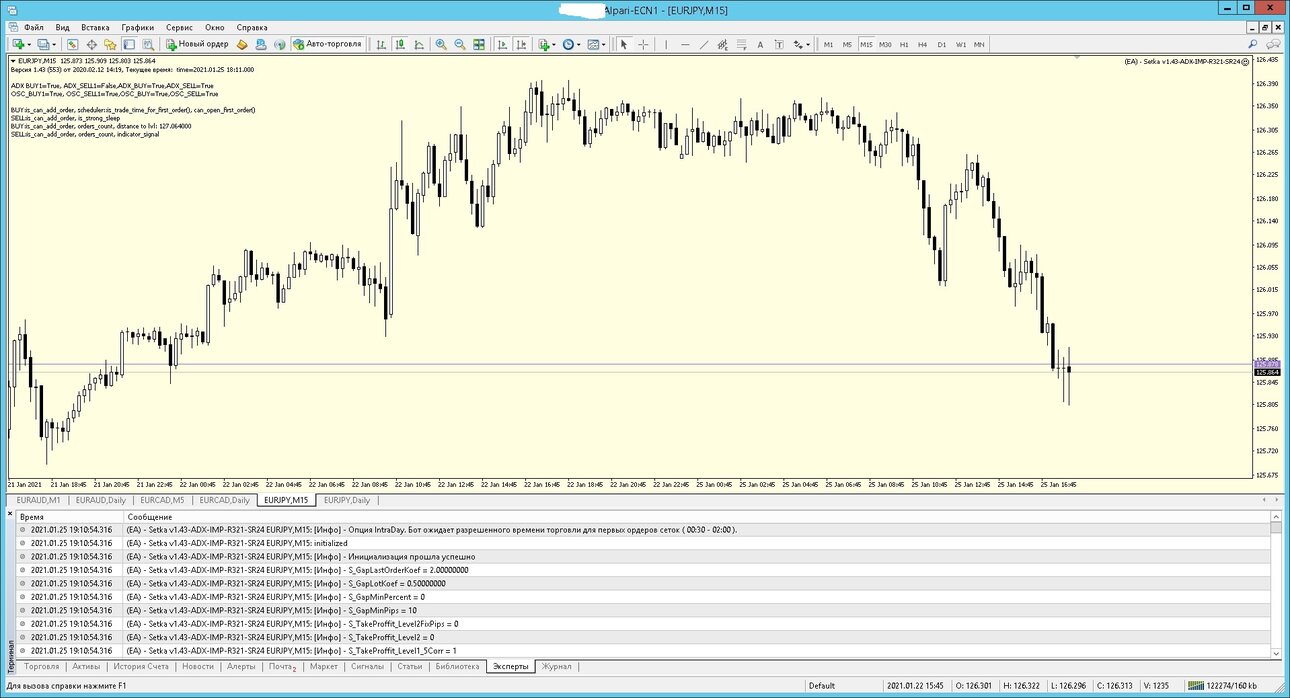Switch timeframe to M5
Viewport: 1290px width, 698px height.
coord(847,44)
